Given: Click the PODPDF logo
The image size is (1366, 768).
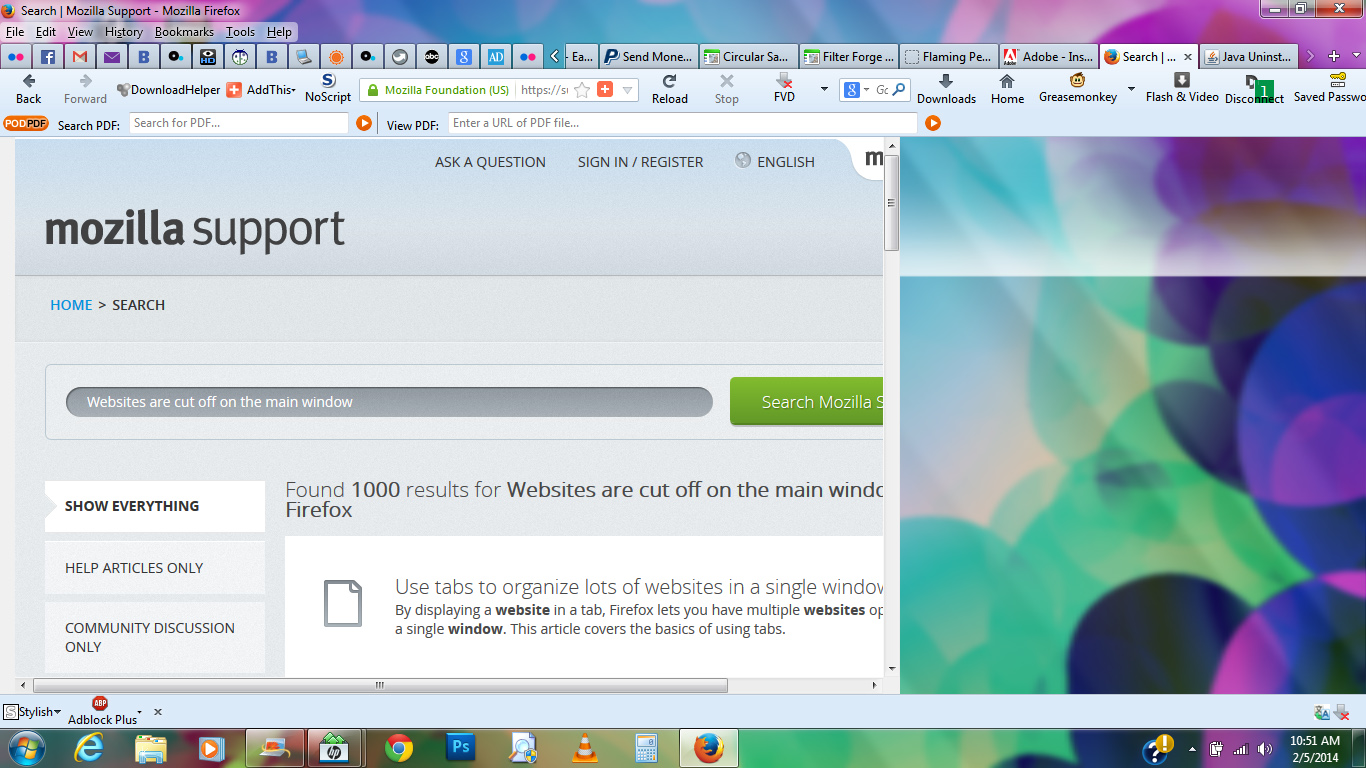Looking at the screenshot, I should [x=26, y=123].
